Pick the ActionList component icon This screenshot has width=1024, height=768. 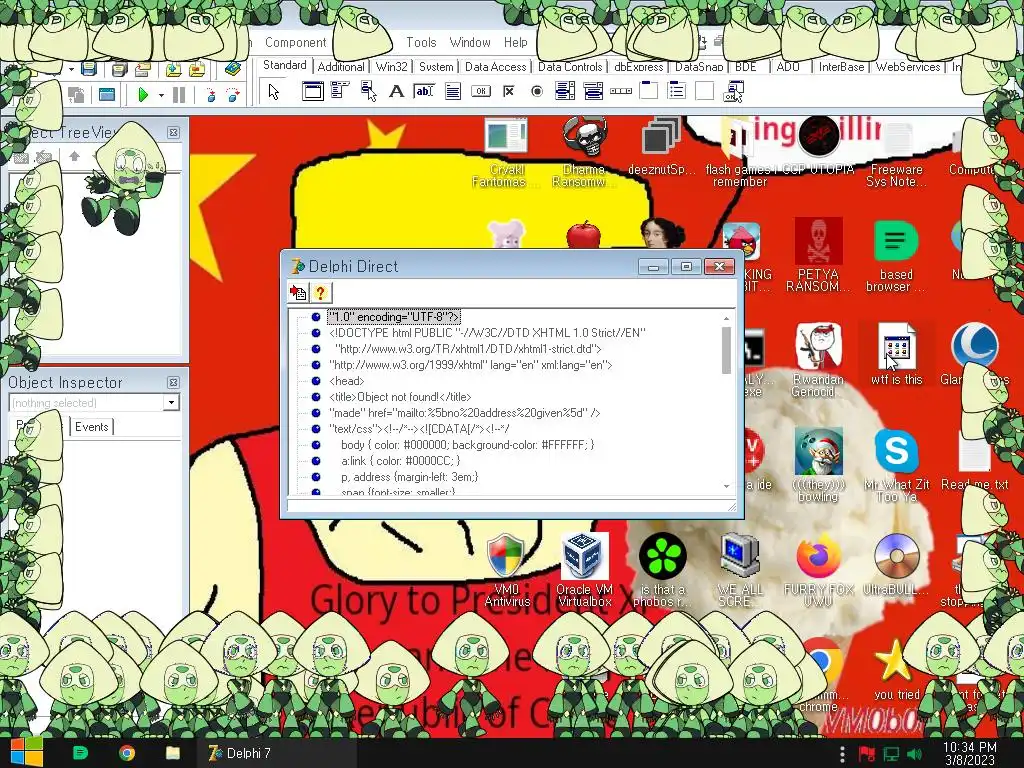pos(733,91)
